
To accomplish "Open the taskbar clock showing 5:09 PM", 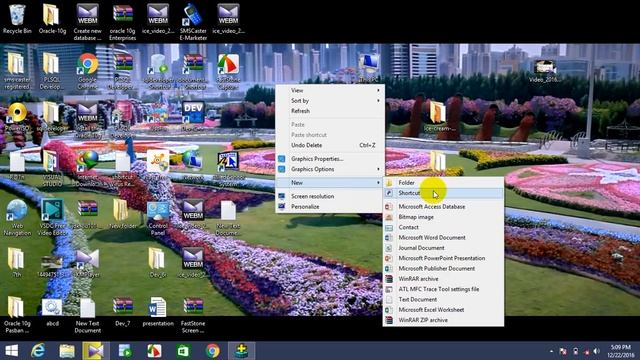I will (x=621, y=351).
